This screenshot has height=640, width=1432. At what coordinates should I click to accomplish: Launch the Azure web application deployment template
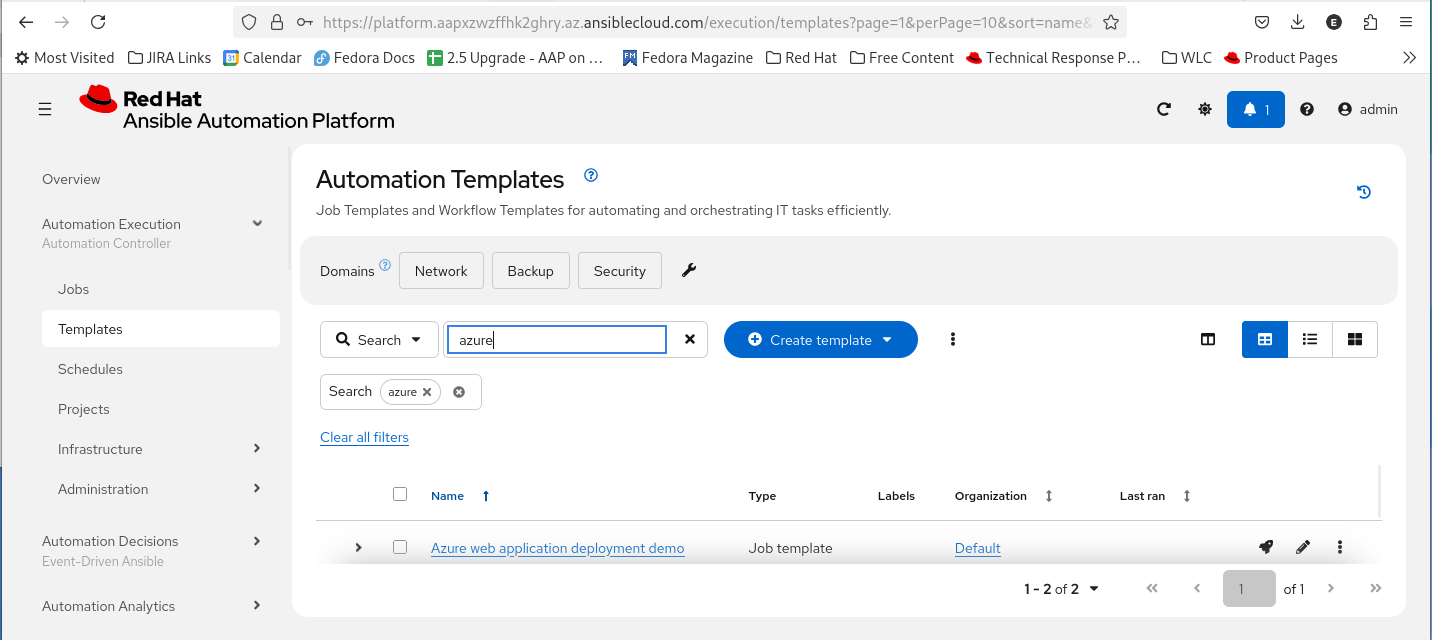point(1266,547)
